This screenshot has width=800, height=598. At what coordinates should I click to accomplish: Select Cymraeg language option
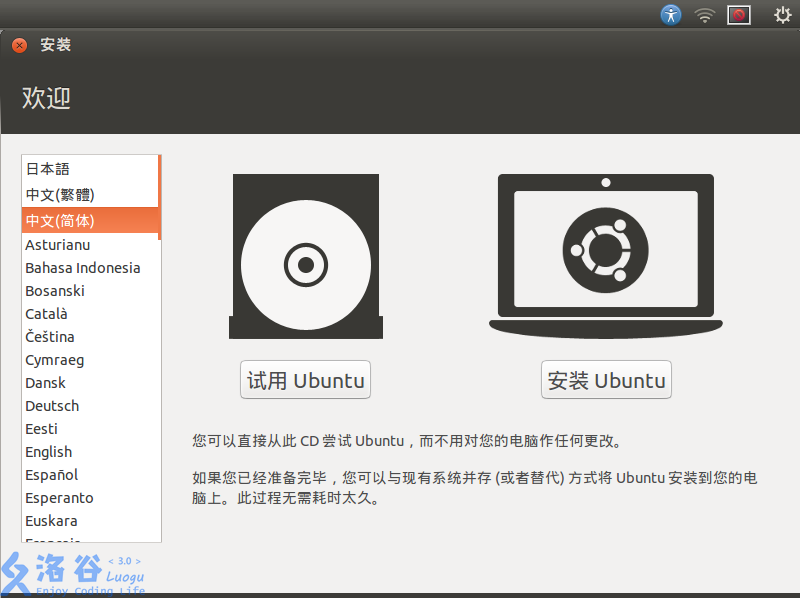[x=90, y=360]
